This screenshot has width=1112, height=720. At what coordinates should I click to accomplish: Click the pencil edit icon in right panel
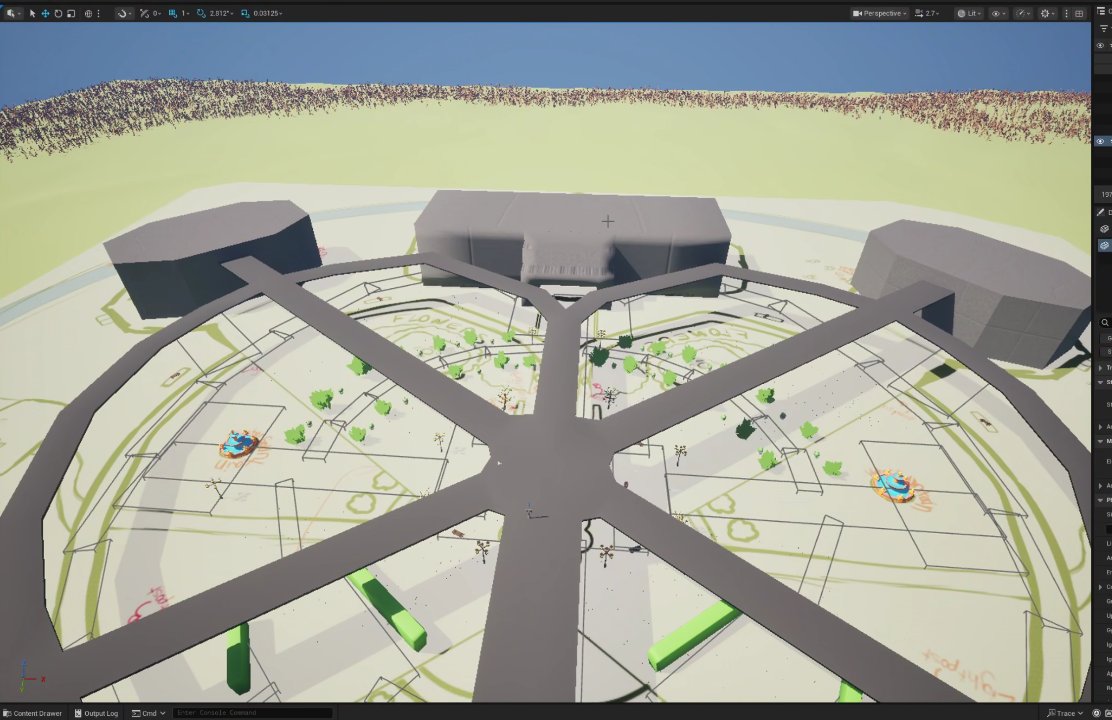click(1101, 212)
